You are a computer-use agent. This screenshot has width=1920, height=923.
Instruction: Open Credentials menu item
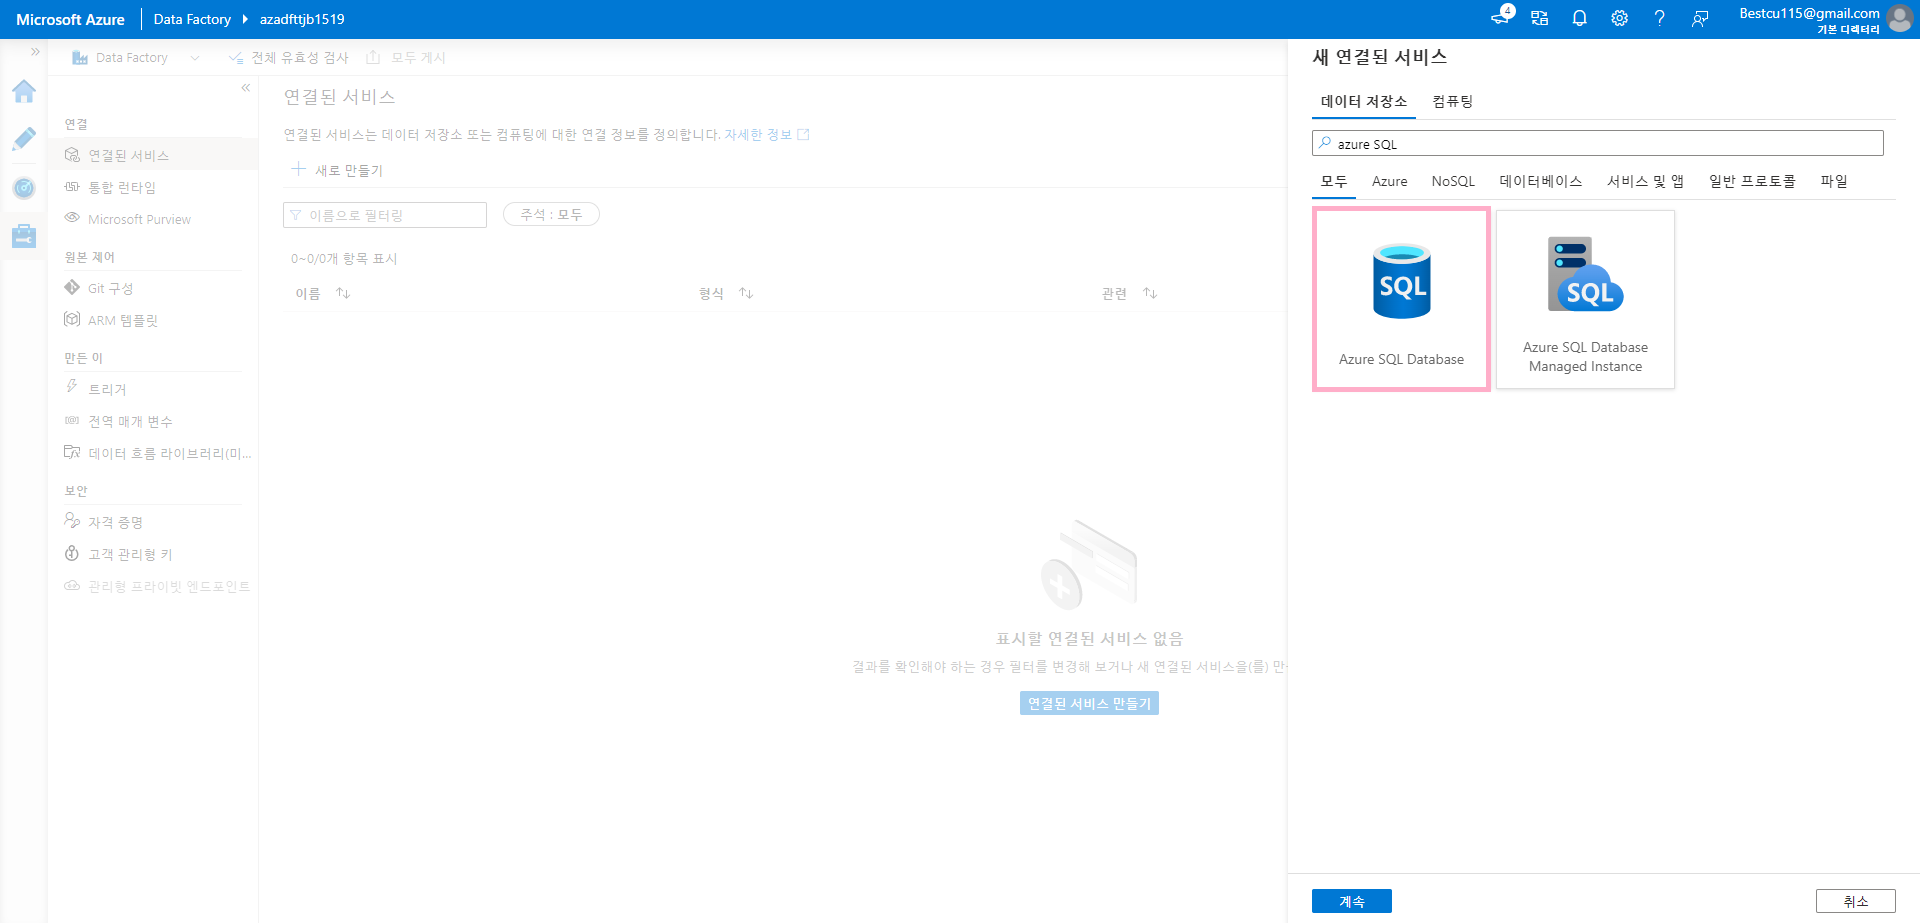[x=153, y=522]
